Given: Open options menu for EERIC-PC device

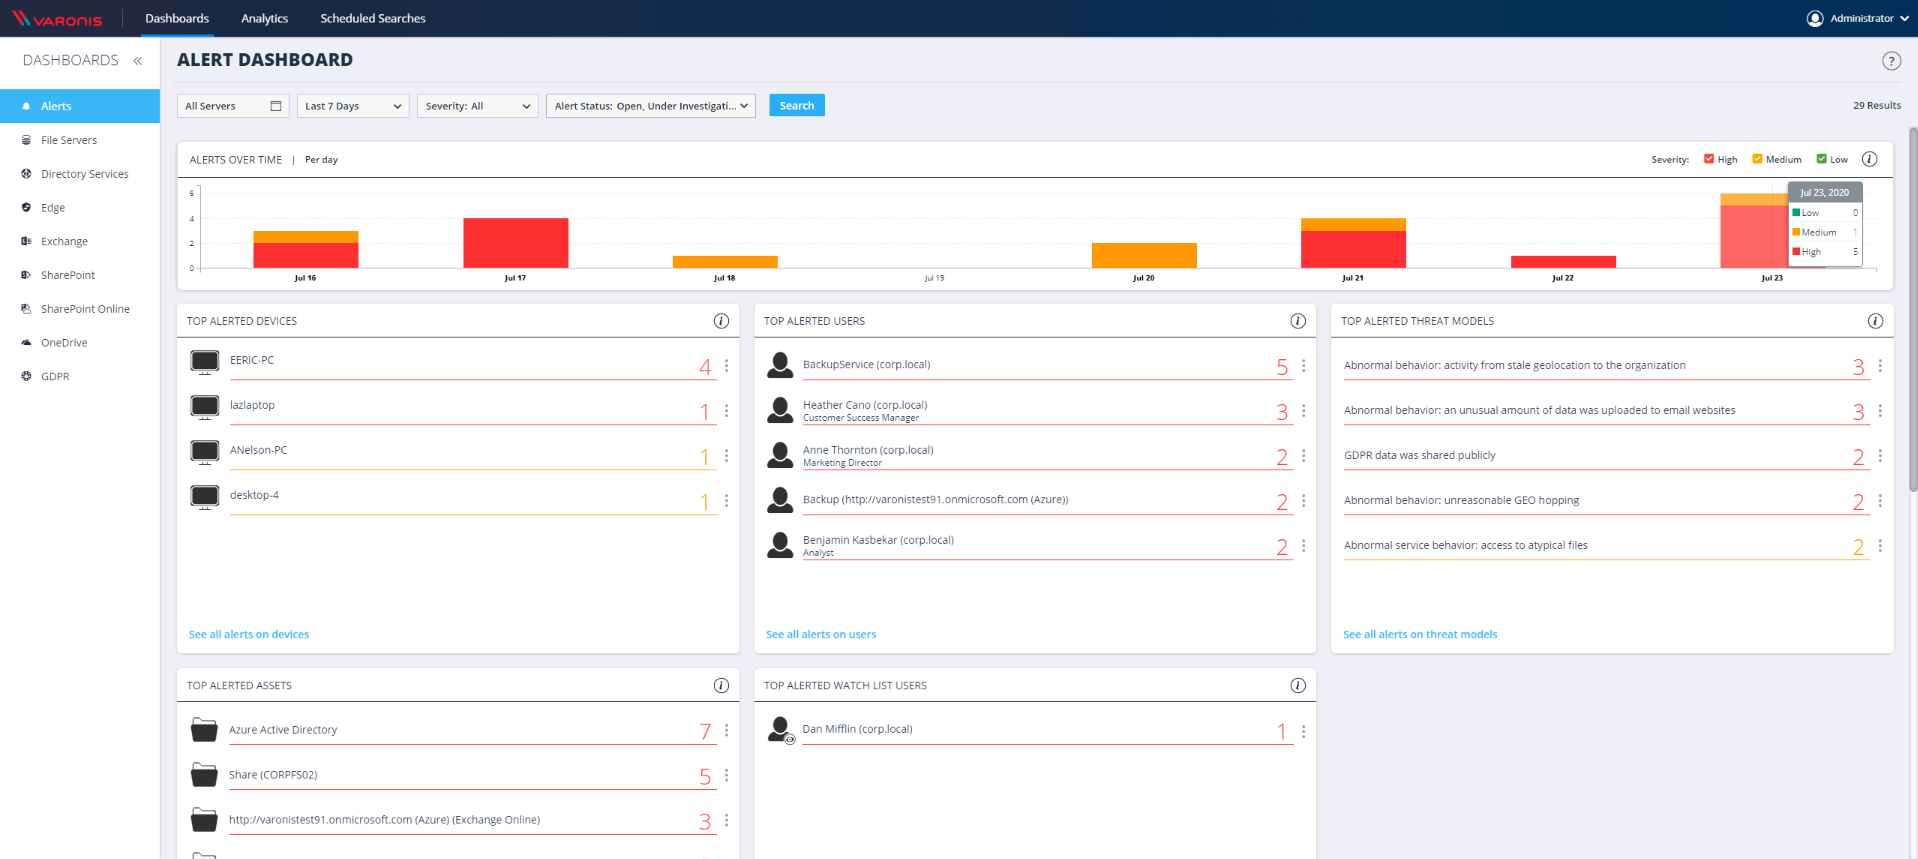Looking at the screenshot, I should point(726,366).
